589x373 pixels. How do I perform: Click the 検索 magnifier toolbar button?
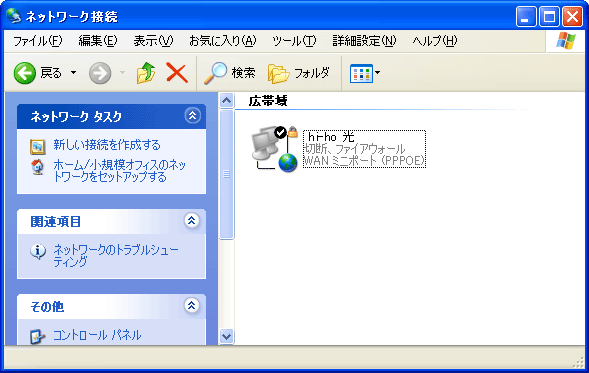coord(230,73)
